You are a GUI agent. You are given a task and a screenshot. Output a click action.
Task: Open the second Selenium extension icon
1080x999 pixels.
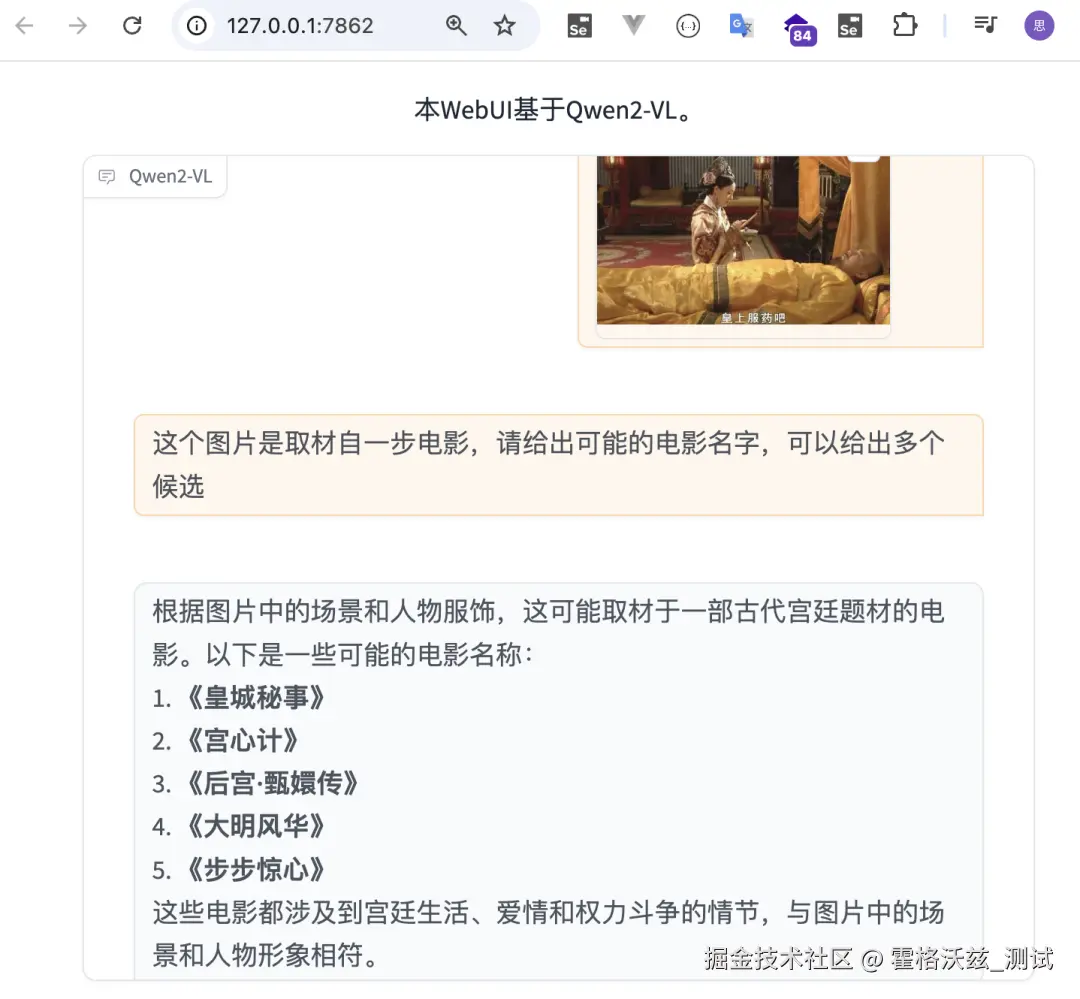click(x=849, y=26)
